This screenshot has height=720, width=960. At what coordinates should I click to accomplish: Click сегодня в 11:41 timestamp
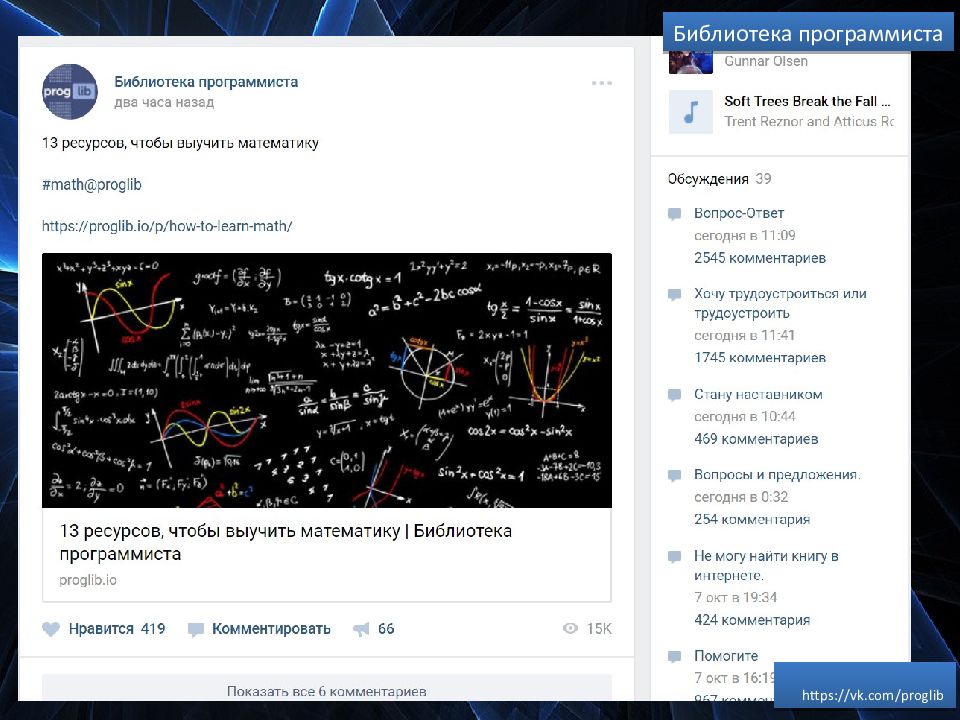744,335
